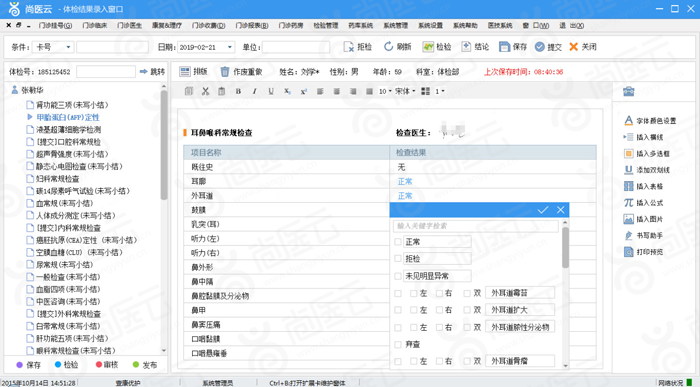
Task: Open 打印预览 print preview
Action: coord(643,252)
